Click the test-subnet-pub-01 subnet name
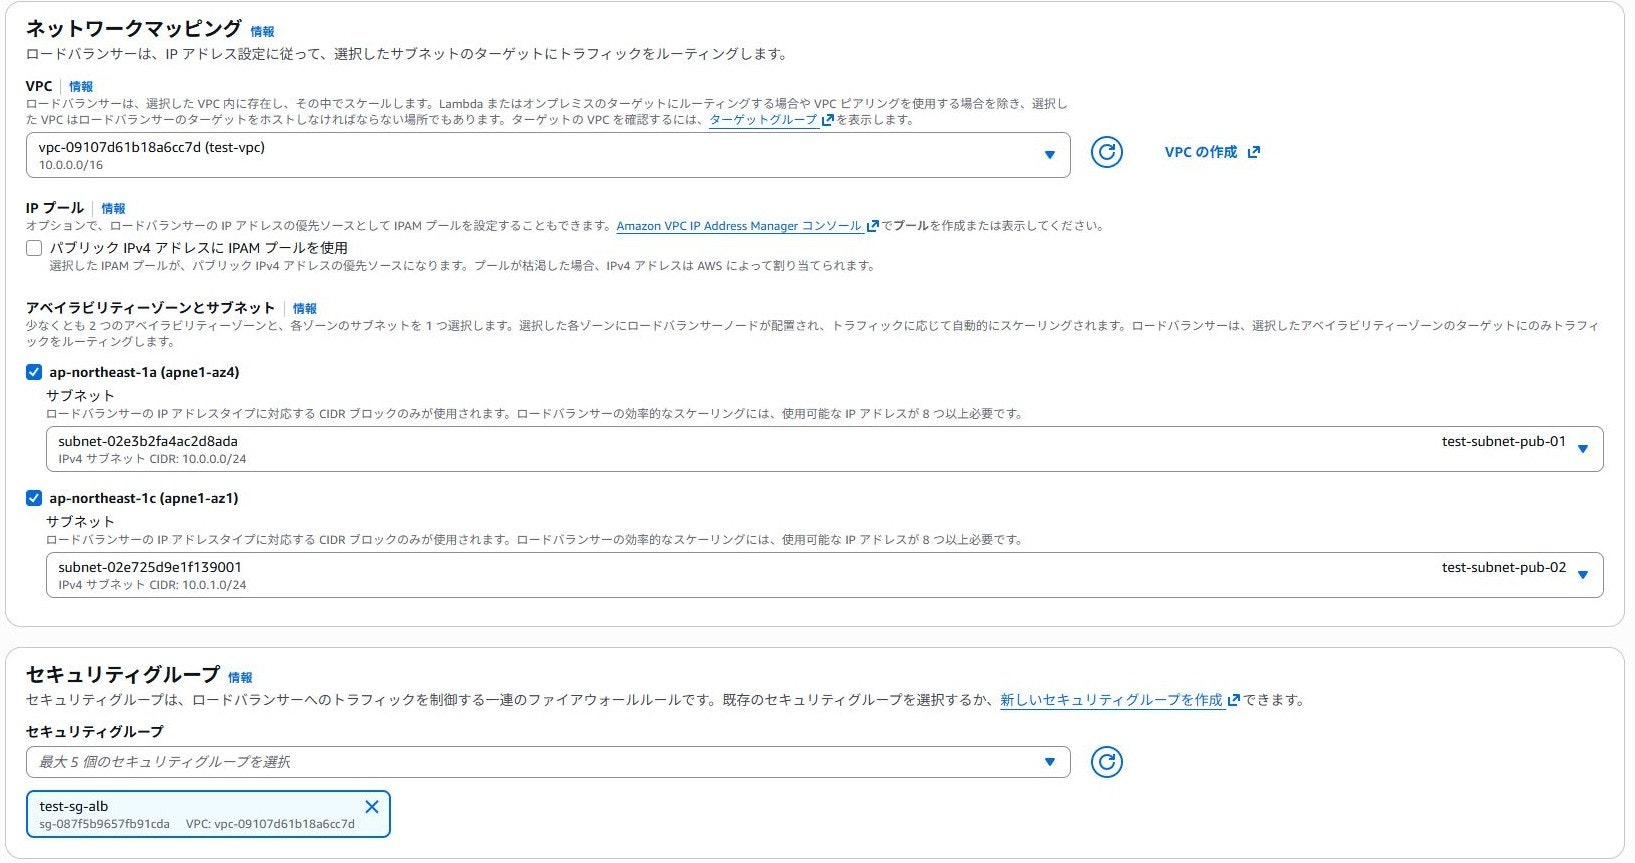 click(x=1504, y=441)
